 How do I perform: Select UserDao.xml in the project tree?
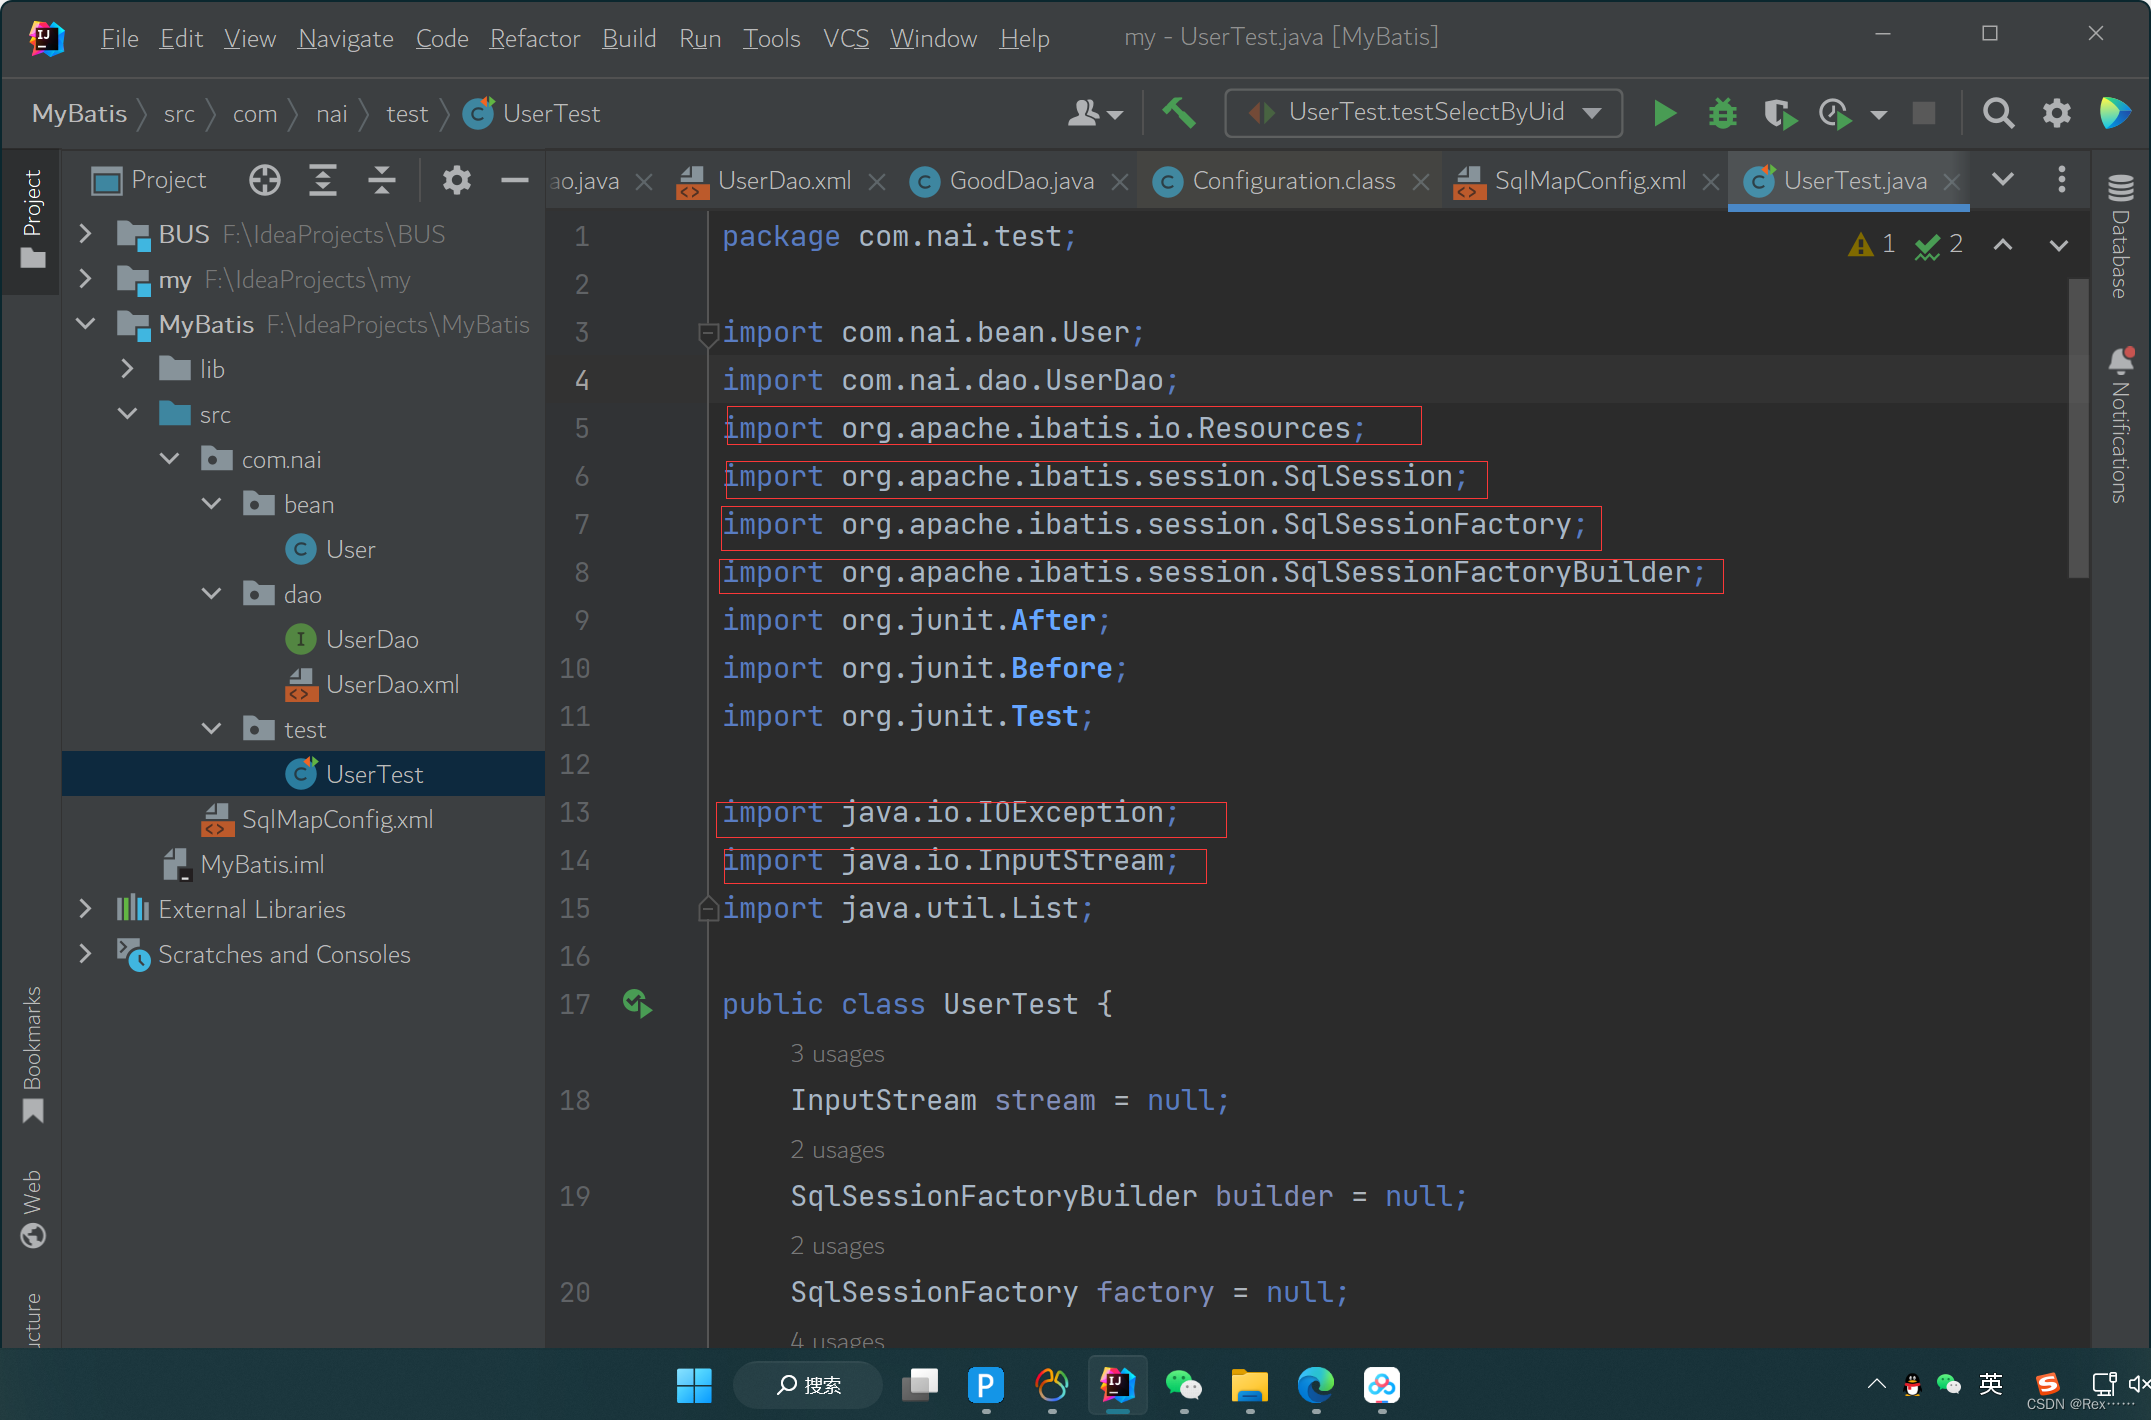(x=392, y=684)
